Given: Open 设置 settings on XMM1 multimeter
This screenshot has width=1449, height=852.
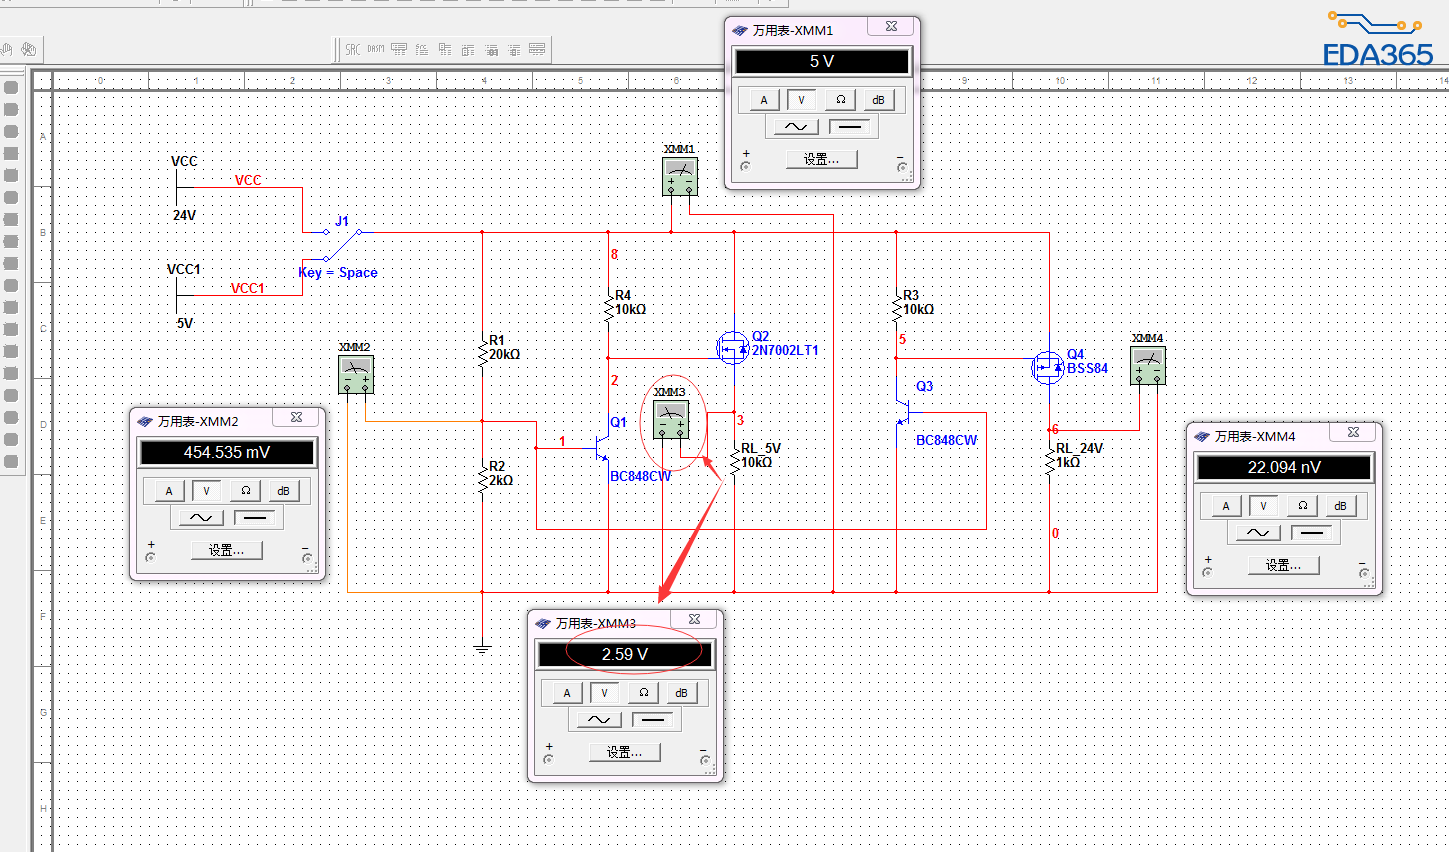Looking at the screenshot, I should click(x=821, y=159).
